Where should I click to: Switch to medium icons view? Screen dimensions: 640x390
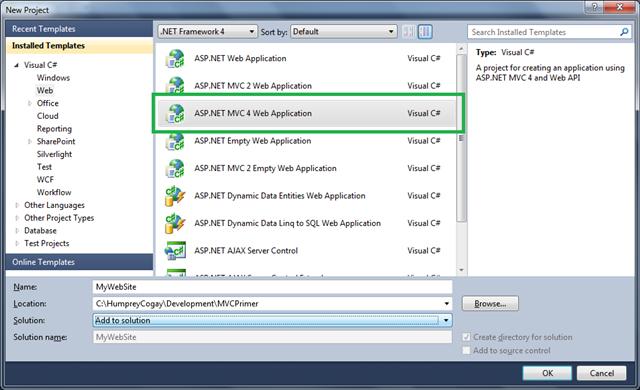click(425, 31)
